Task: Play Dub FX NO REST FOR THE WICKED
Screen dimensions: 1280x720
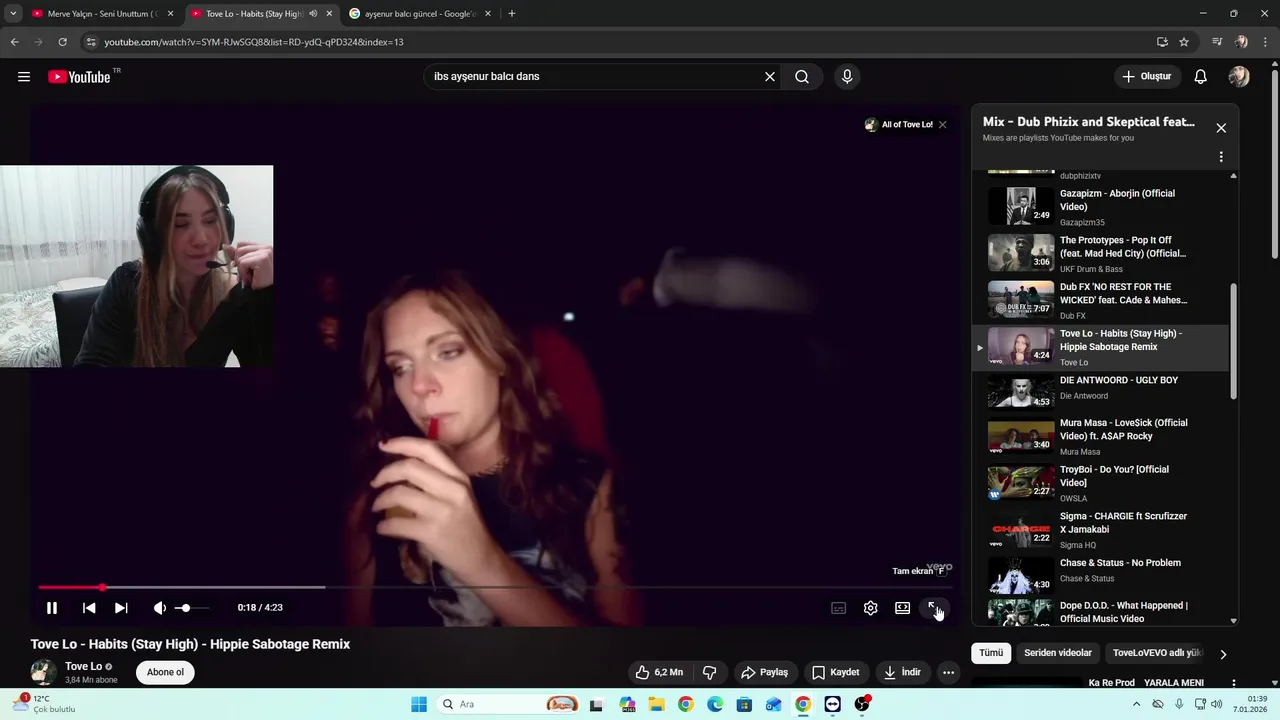Action: click(1100, 300)
